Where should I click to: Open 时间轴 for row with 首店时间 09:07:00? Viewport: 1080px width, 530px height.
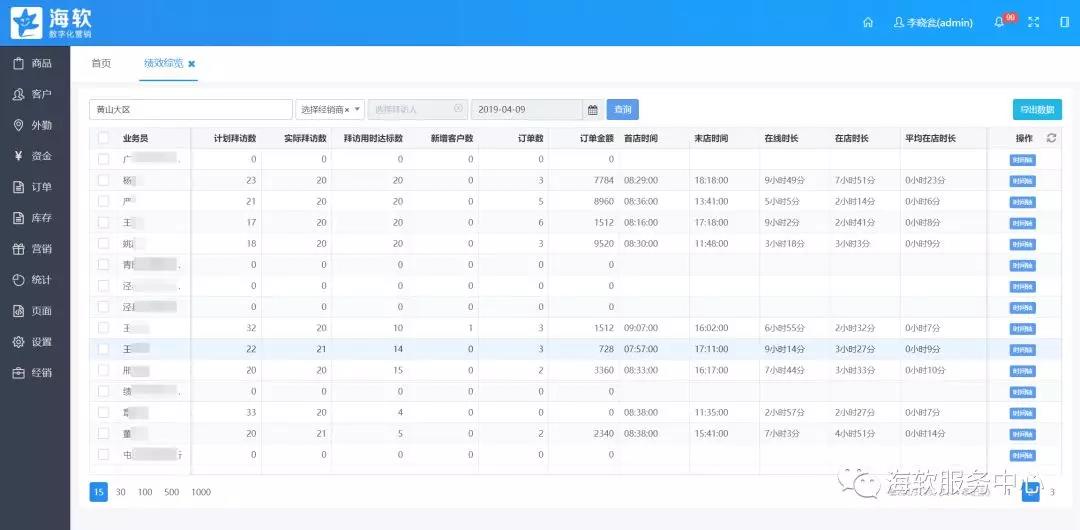pos(1023,329)
